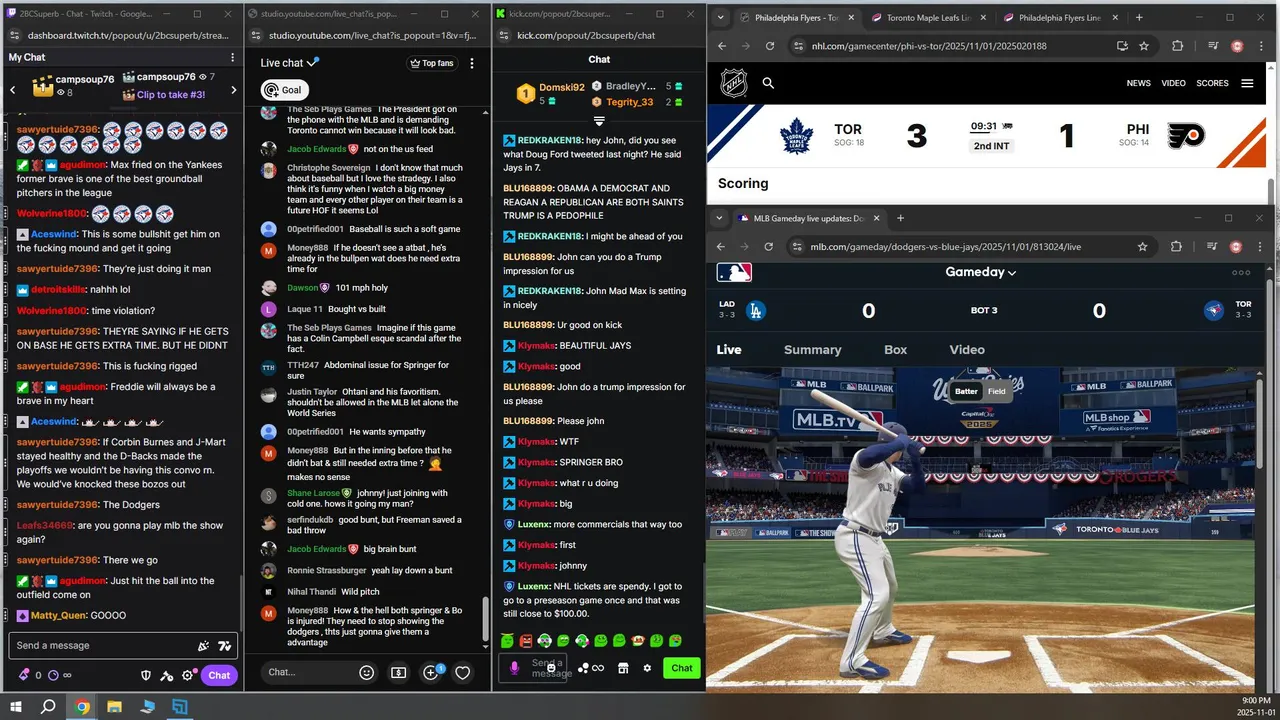Toggle Gameday view to Batter
Image resolution: width=1280 pixels, height=720 pixels.
pos(966,391)
